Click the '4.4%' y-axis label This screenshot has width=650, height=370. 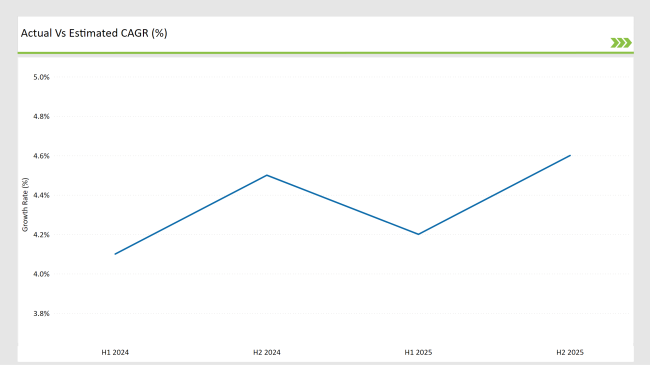coord(41,195)
